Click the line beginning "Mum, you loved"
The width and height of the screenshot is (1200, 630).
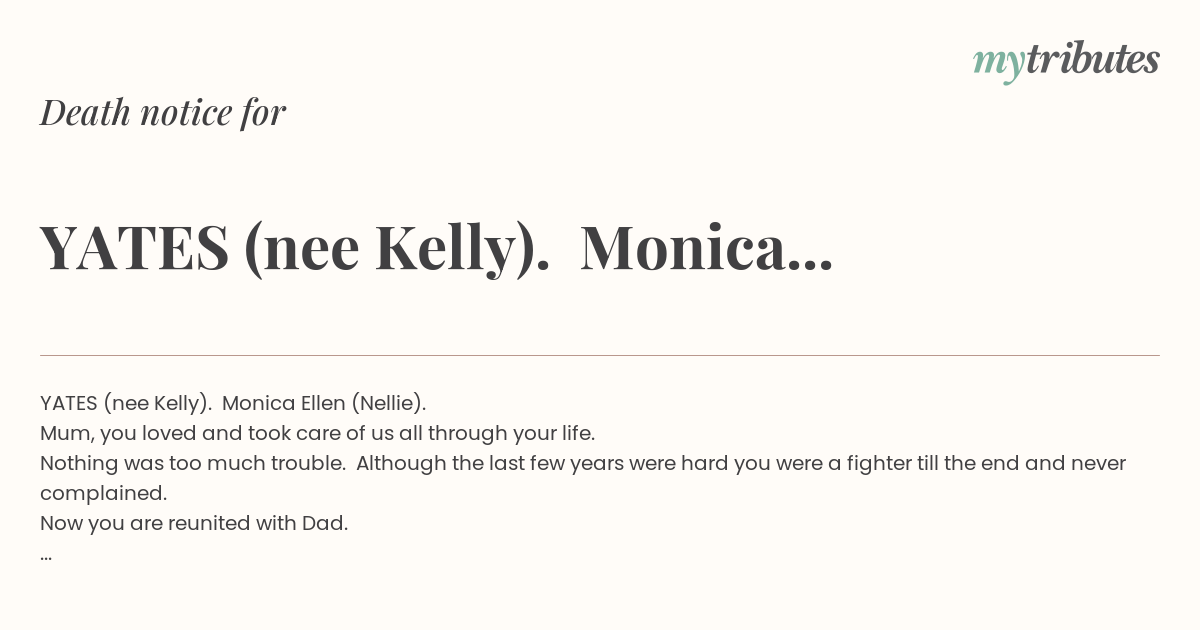(x=317, y=433)
